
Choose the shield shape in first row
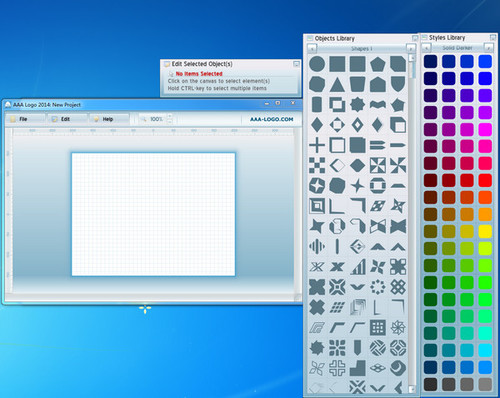click(x=398, y=84)
